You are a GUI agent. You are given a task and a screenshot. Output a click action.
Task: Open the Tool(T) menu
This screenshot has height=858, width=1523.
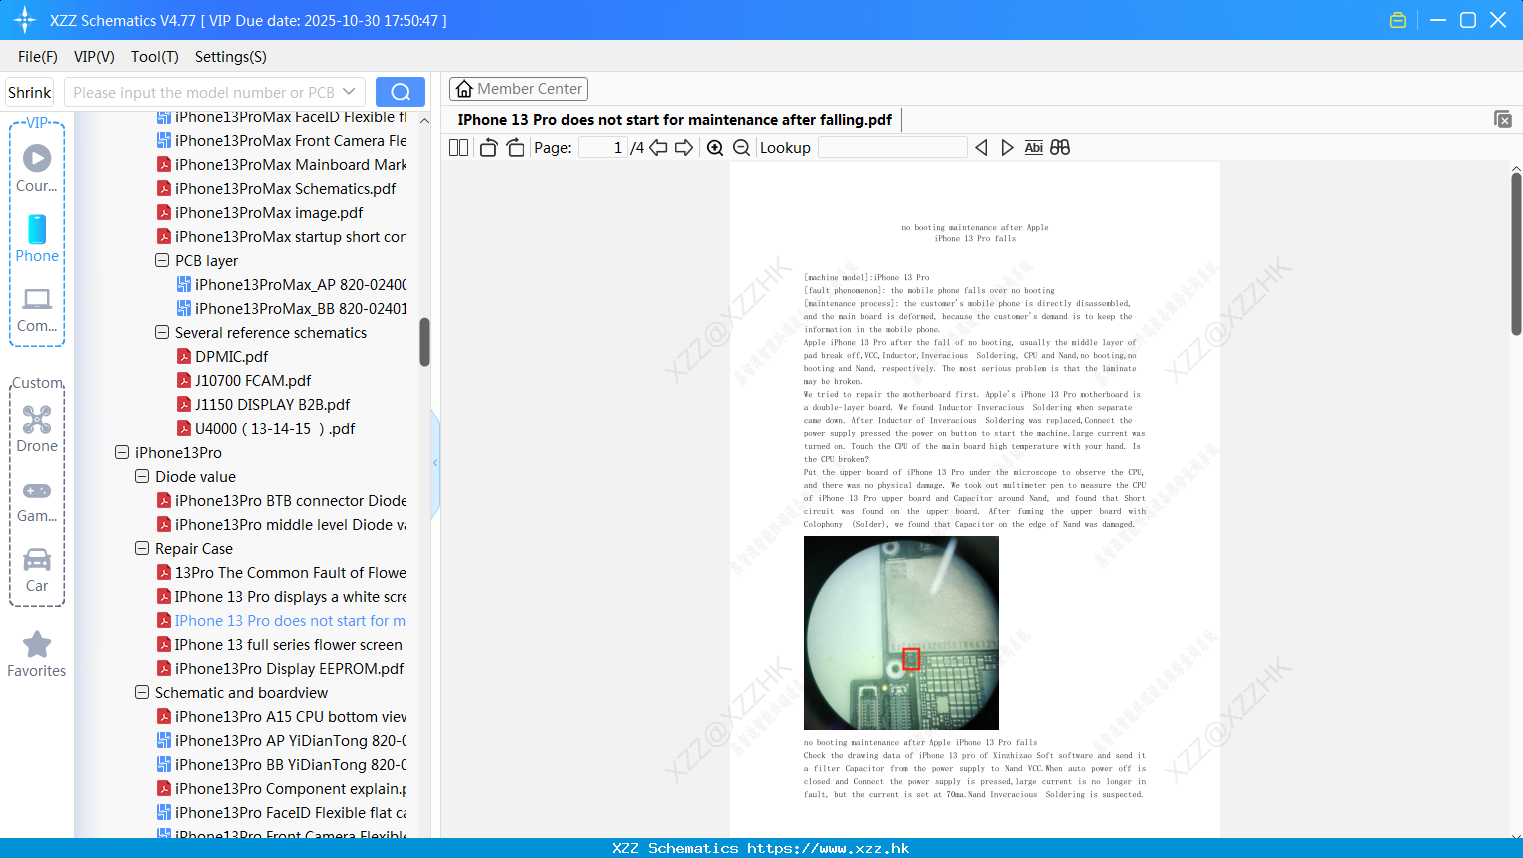[x=155, y=57]
